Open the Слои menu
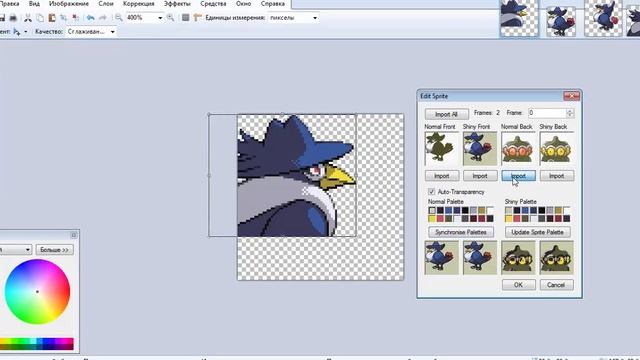This screenshot has width=640, height=360. [x=106, y=4]
